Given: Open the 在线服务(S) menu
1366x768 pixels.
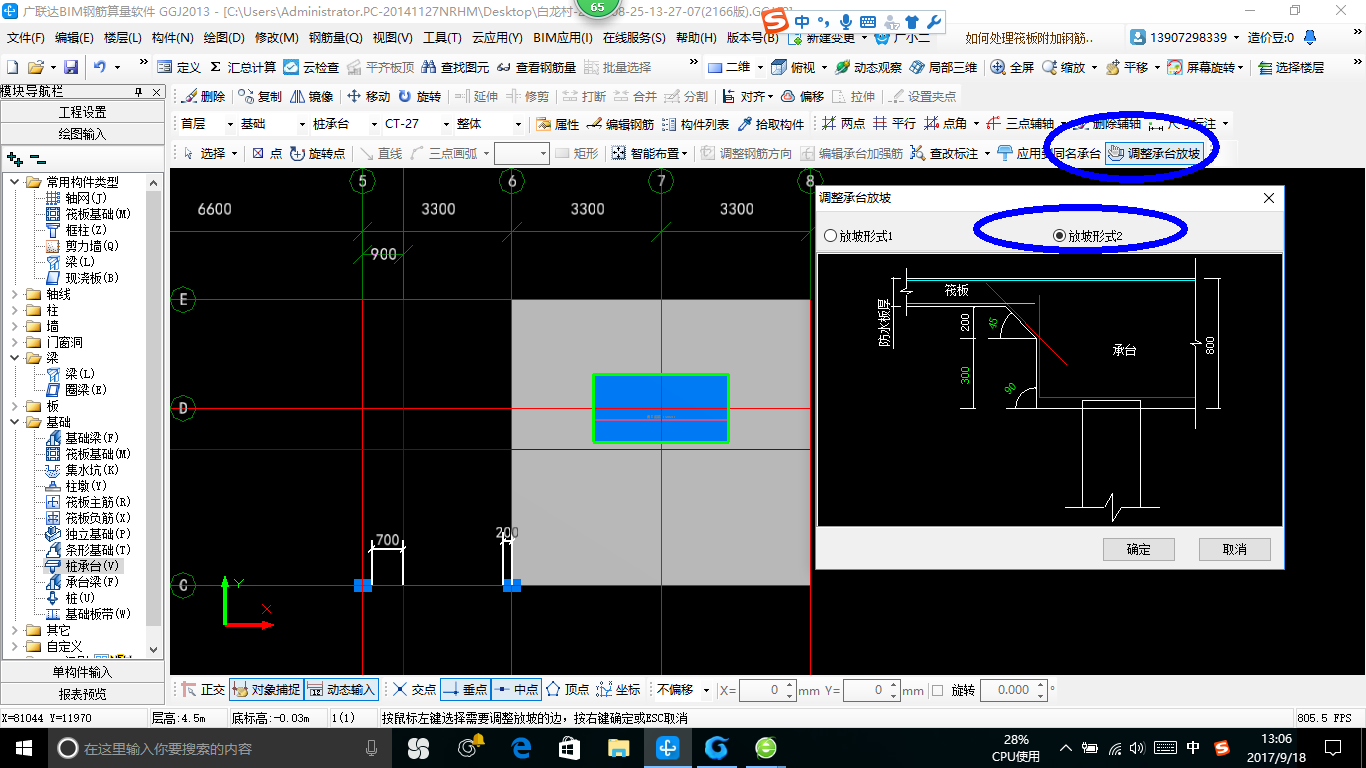Looking at the screenshot, I should [634, 38].
